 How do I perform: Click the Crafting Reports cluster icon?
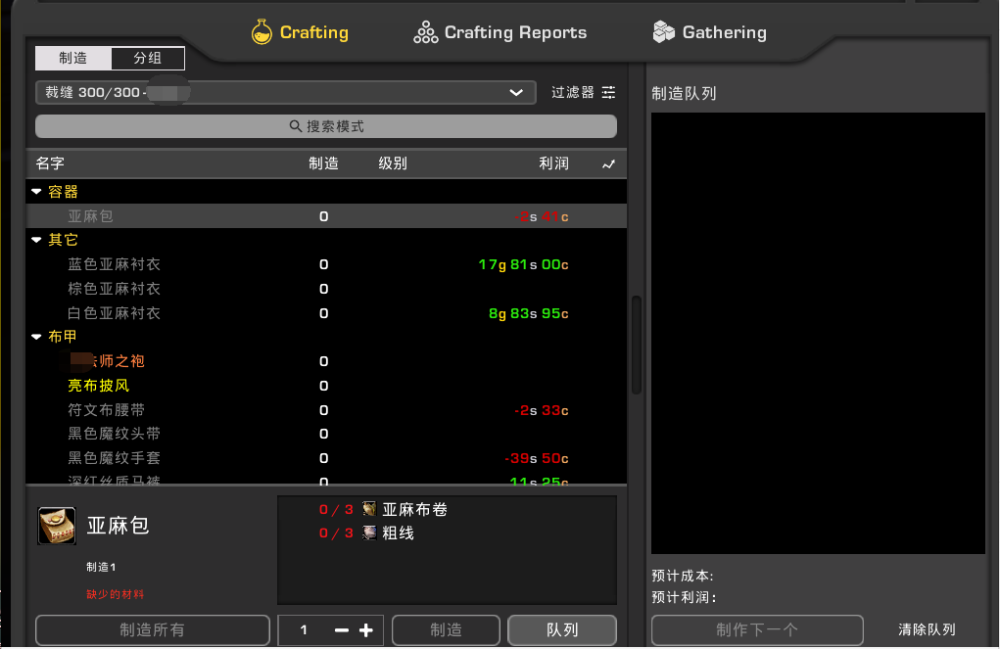tap(425, 32)
